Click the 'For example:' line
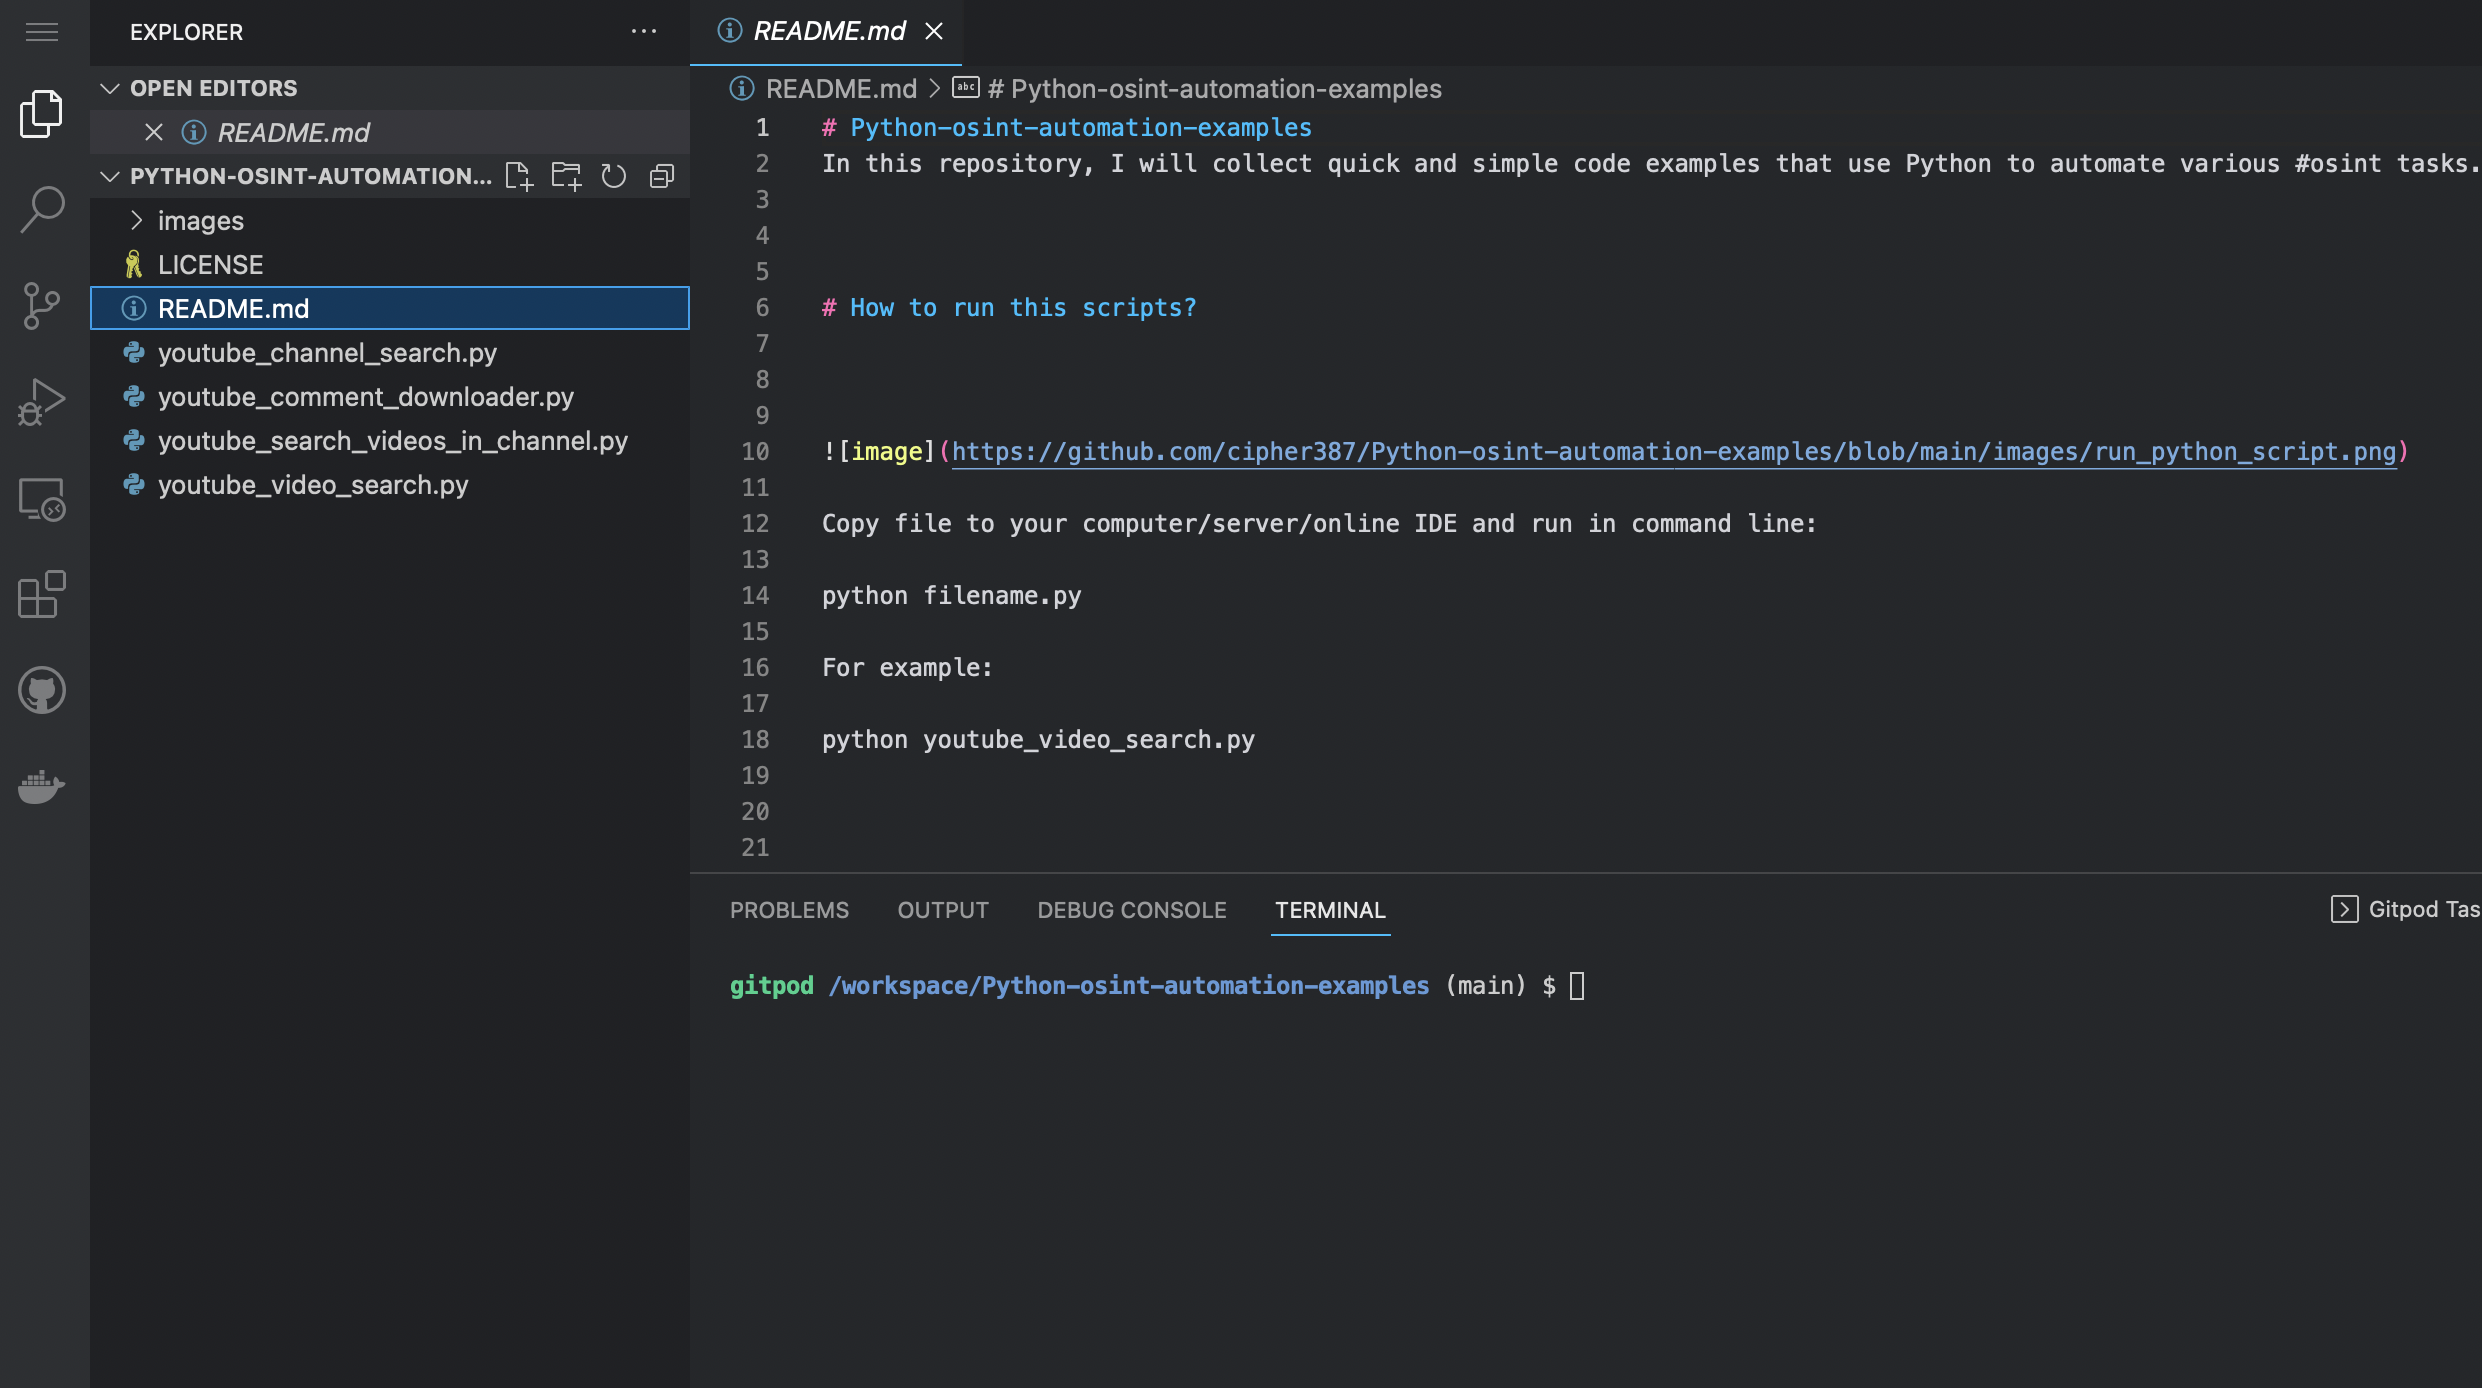This screenshot has height=1388, width=2482. 907,668
